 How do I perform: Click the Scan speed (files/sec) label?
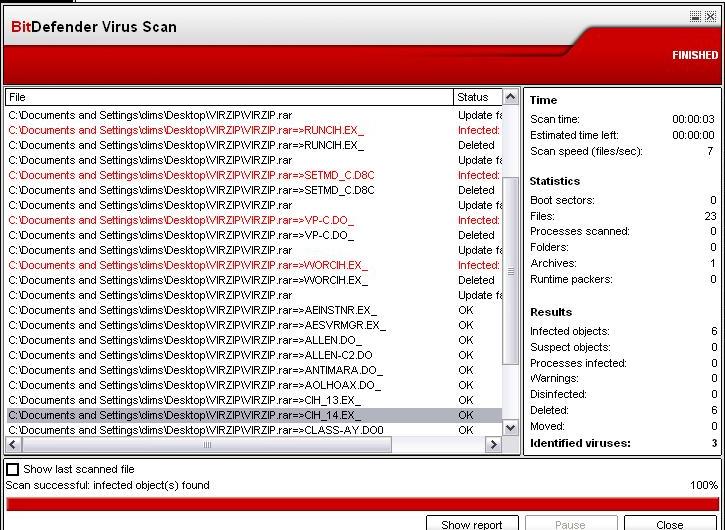[x=586, y=151]
